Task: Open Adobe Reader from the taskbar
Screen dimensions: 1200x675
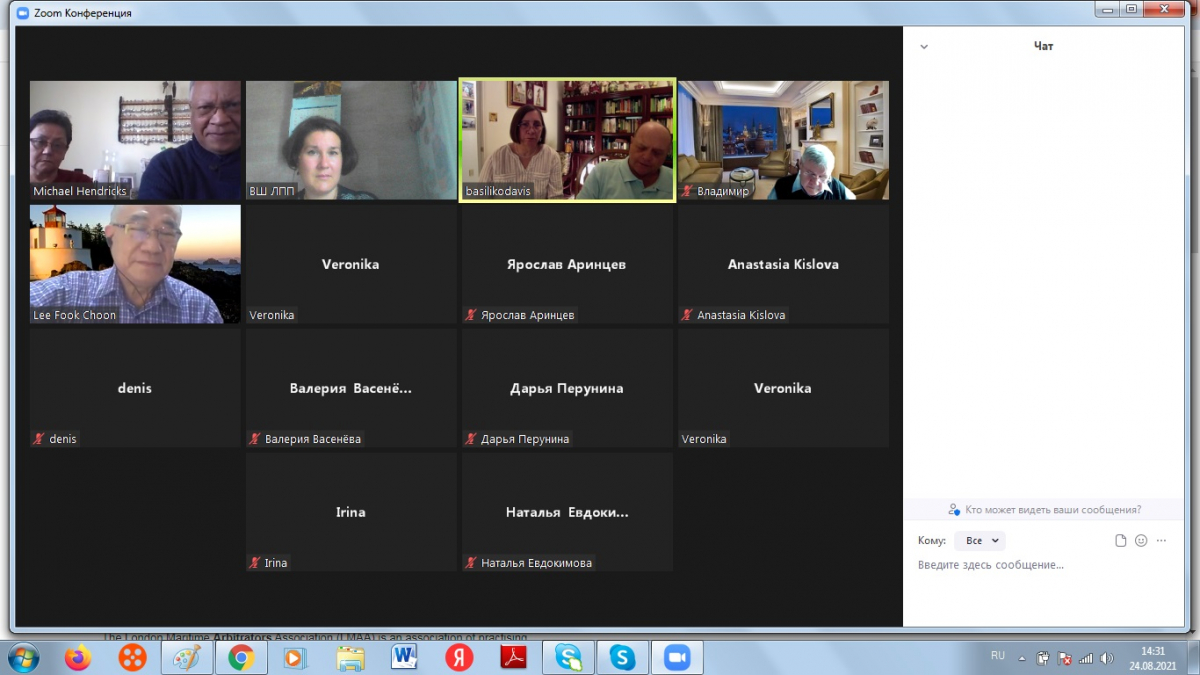Action: [x=513, y=658]
